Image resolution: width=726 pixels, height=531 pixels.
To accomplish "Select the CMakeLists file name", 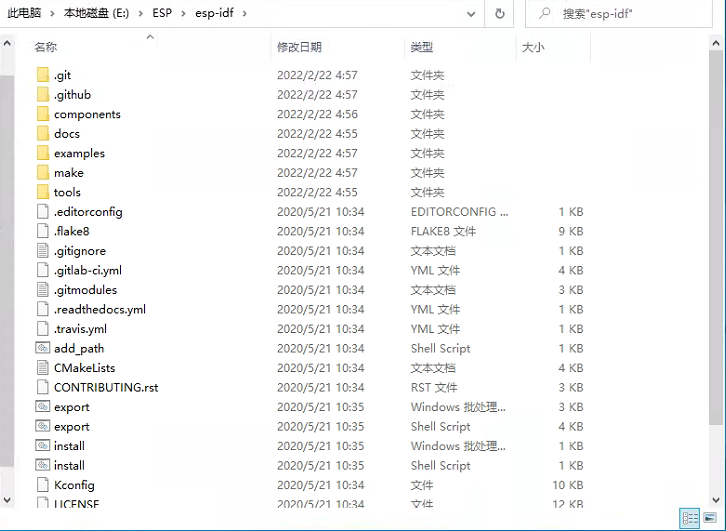I will point(84,368).
